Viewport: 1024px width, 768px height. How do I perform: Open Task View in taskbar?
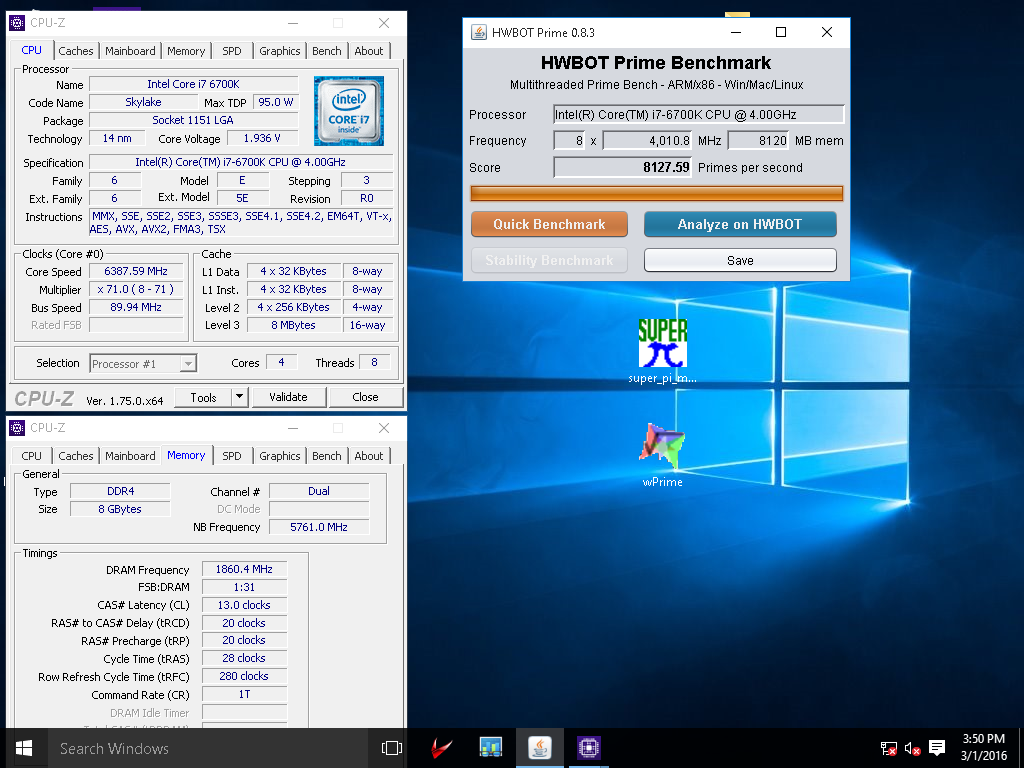click(392, 748)
